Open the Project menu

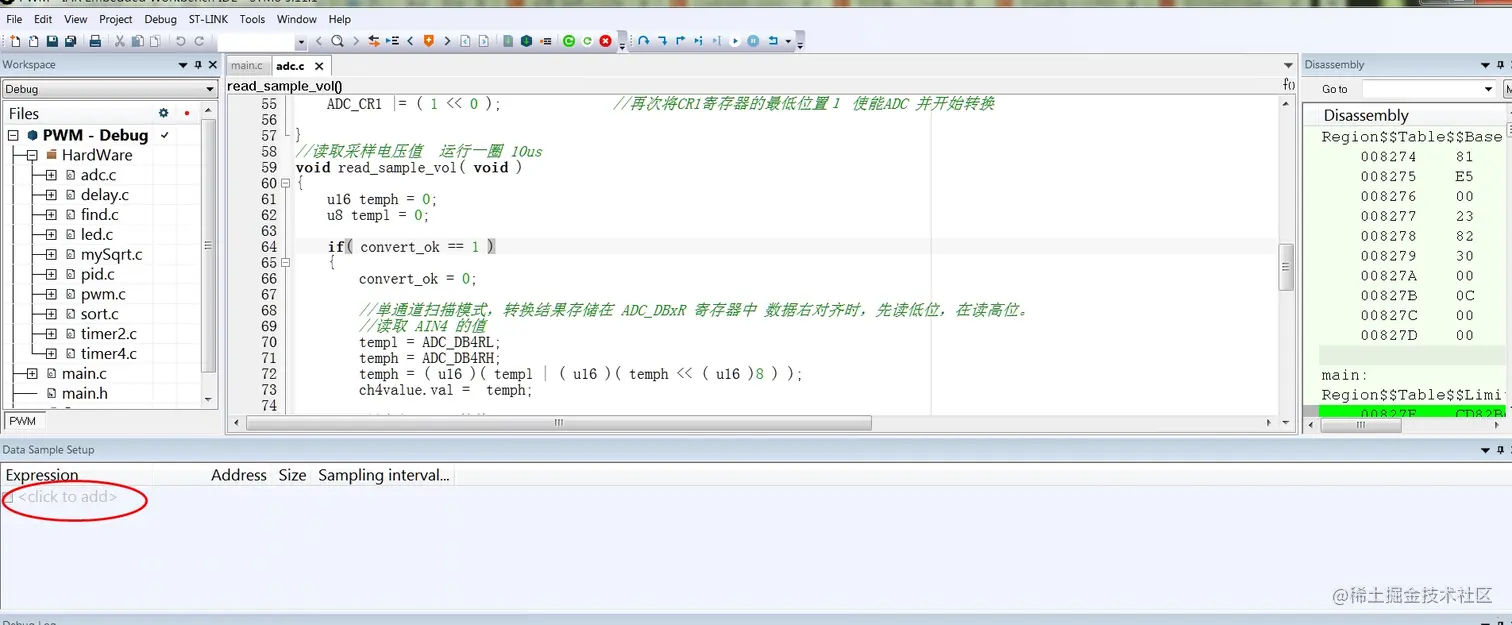pos(116,19)
